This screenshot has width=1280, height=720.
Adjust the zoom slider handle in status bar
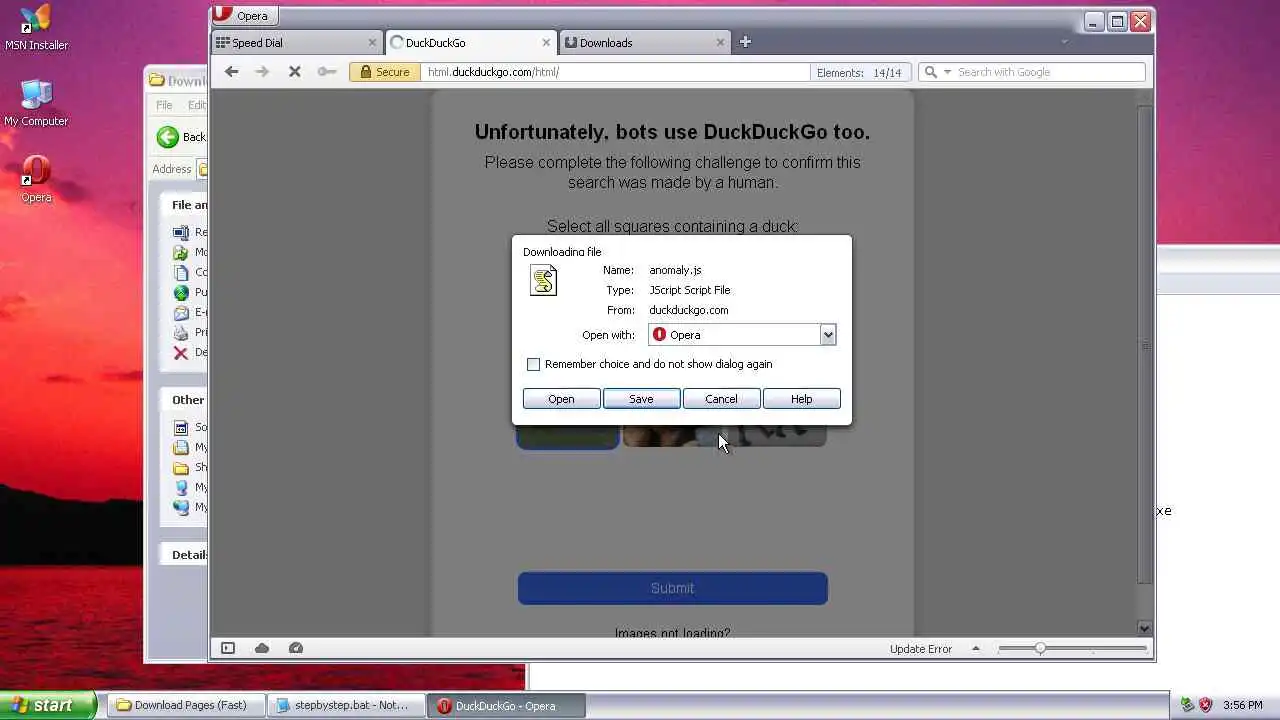tap(1040, 648)
